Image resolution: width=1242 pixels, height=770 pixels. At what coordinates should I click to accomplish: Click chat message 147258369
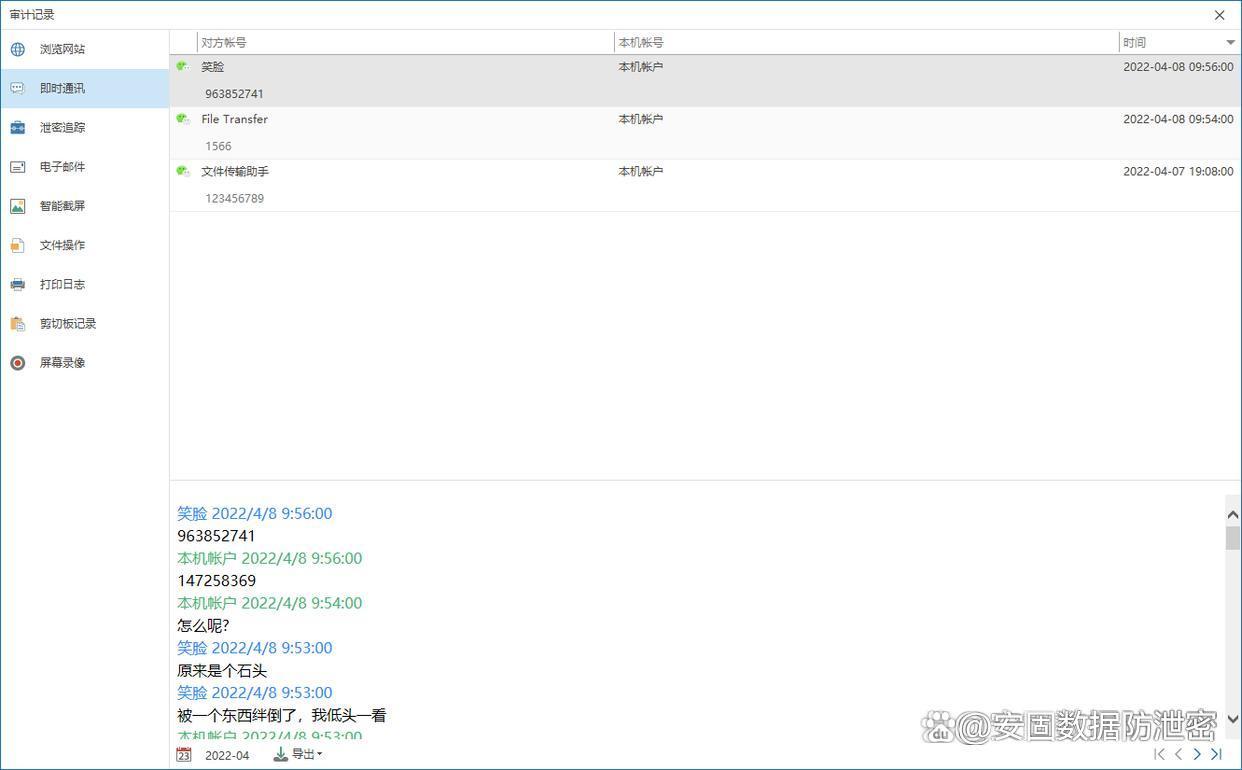216,581
